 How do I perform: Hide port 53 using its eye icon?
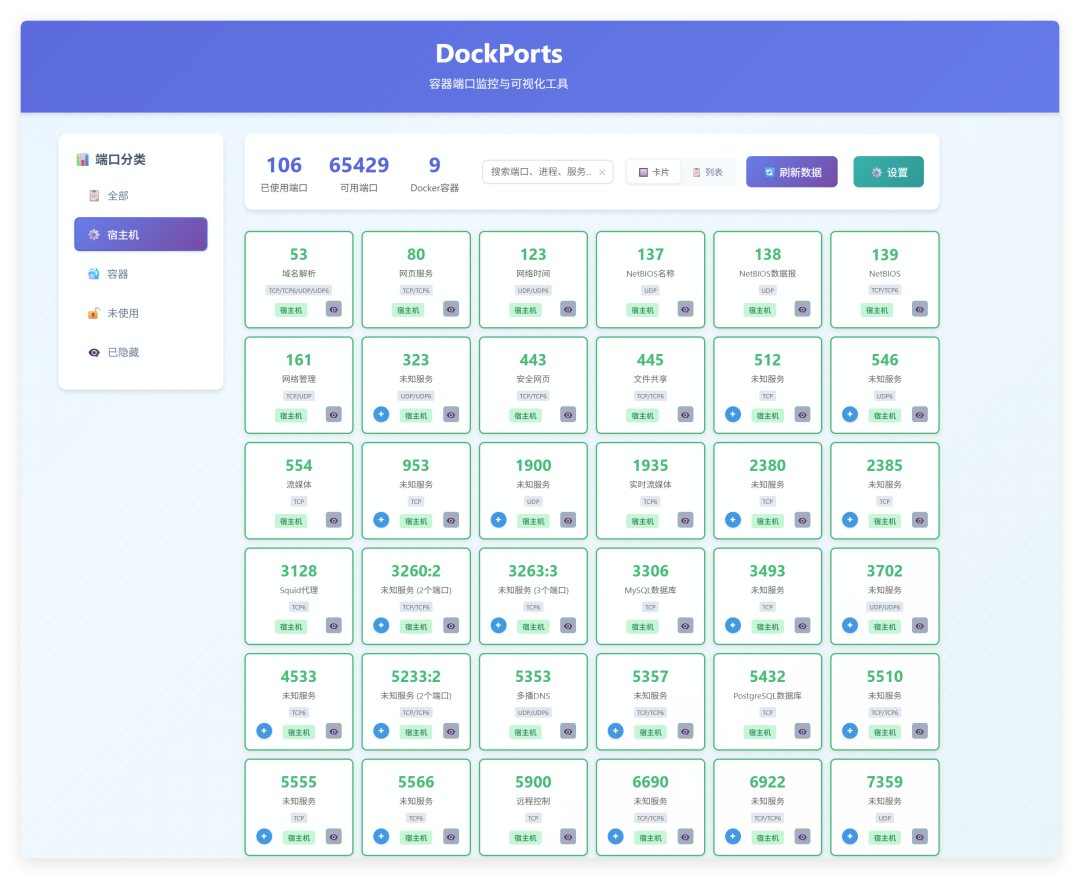click(x=333, y=309)
